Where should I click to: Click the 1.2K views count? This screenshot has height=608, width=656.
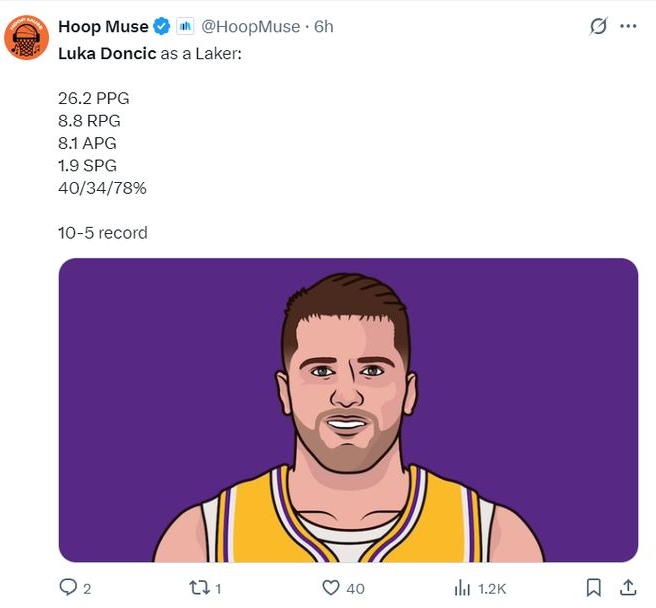pos(492,588)
